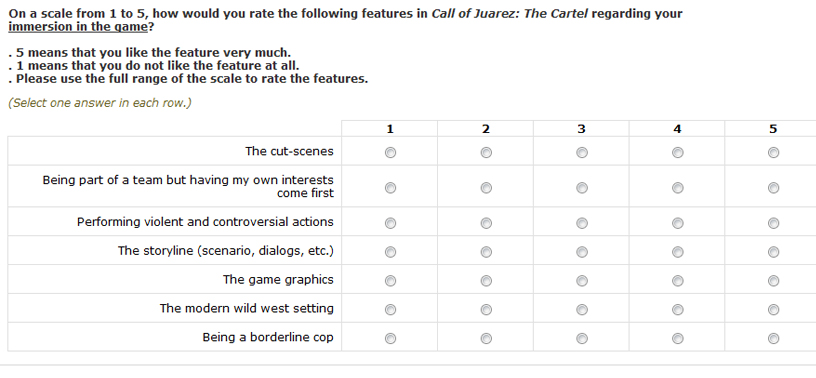Give the game graphics a 5
The height and width of the screenshot is (378, 816).
point(773,281)
